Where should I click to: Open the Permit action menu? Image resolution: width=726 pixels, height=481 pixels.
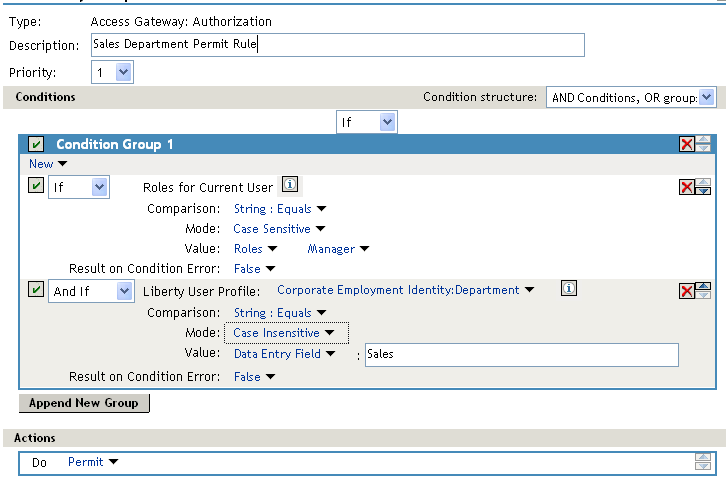pyautogui.click(x=93, y=462)
